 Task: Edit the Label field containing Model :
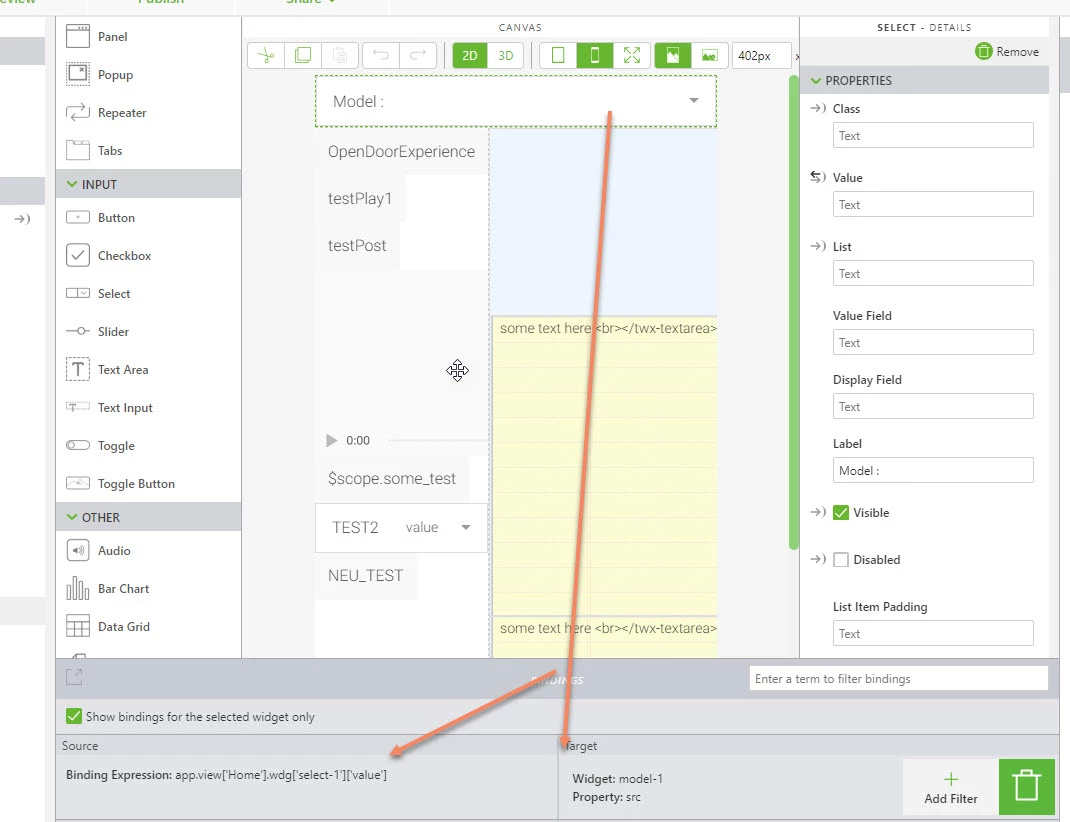click(933, 470)
